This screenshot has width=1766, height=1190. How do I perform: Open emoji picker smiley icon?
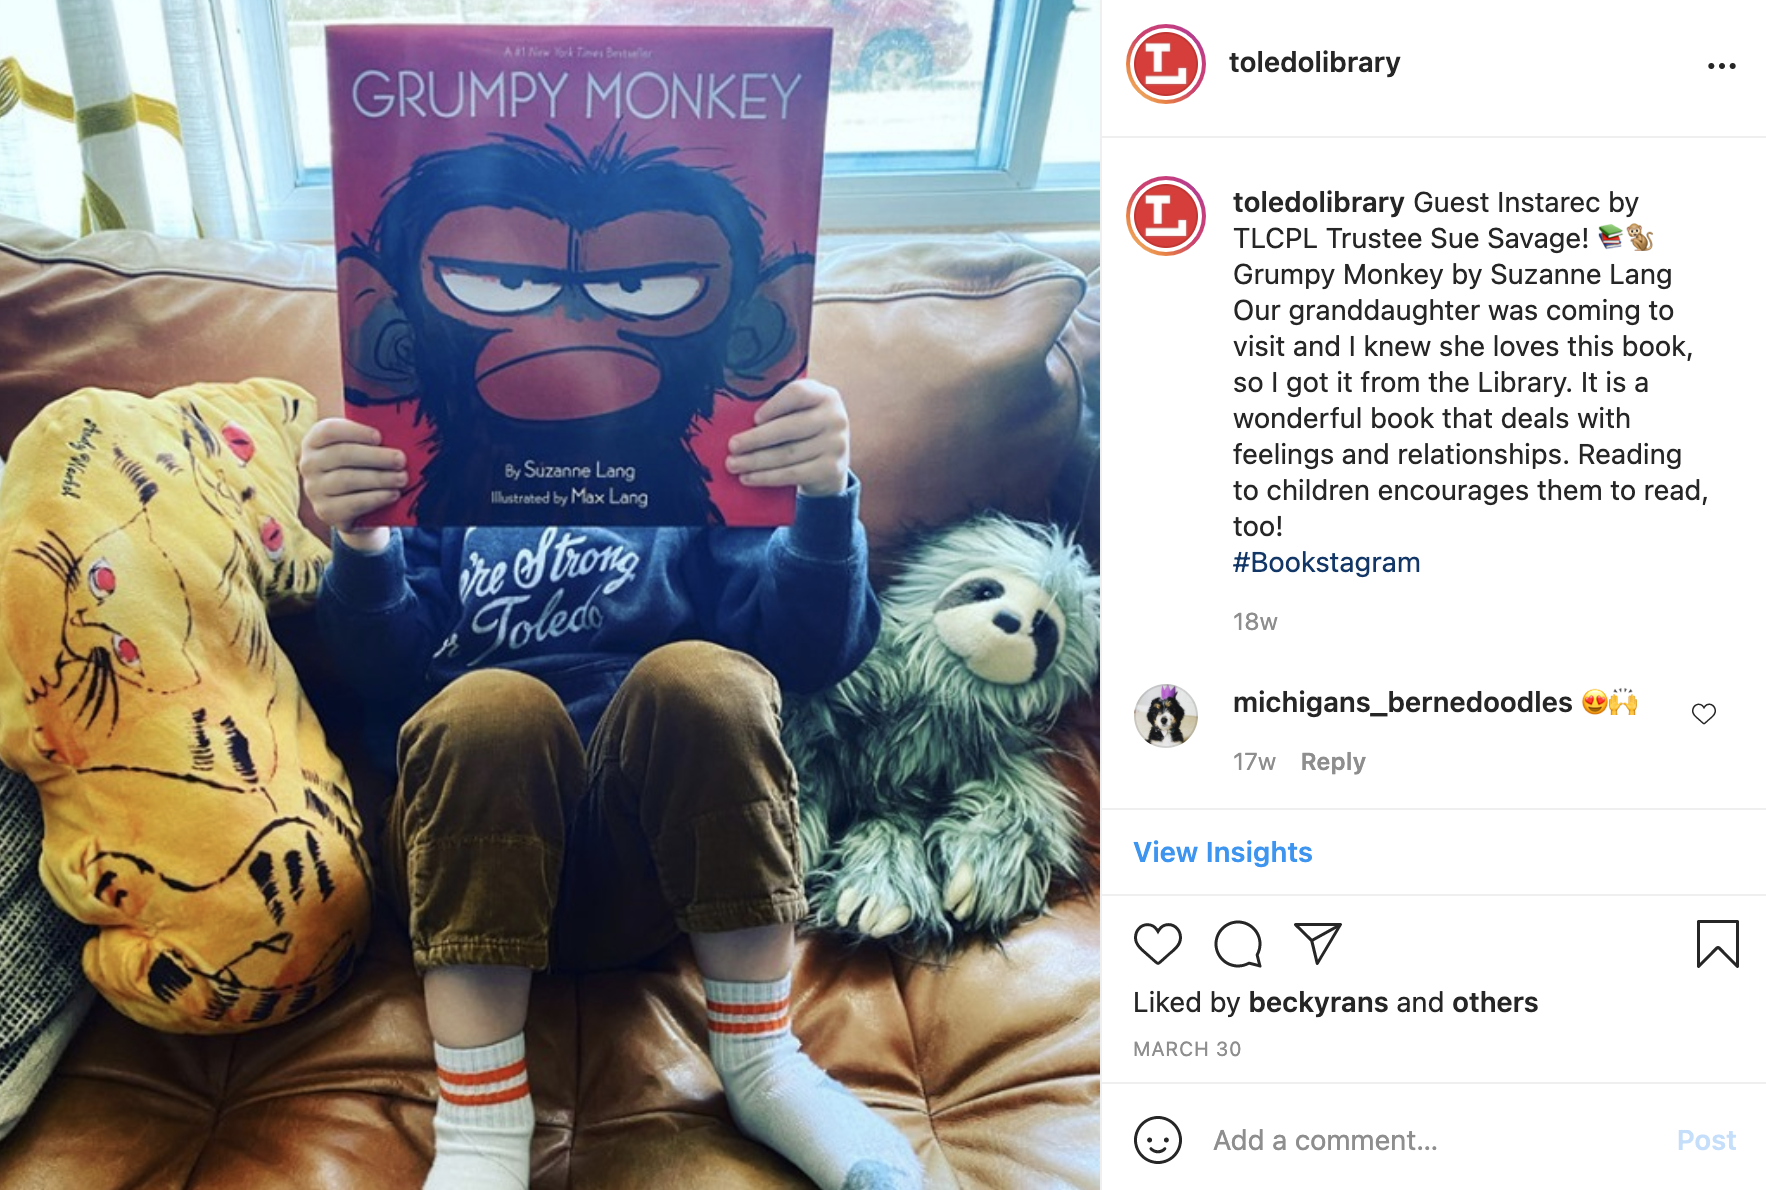(1158, 1140)
